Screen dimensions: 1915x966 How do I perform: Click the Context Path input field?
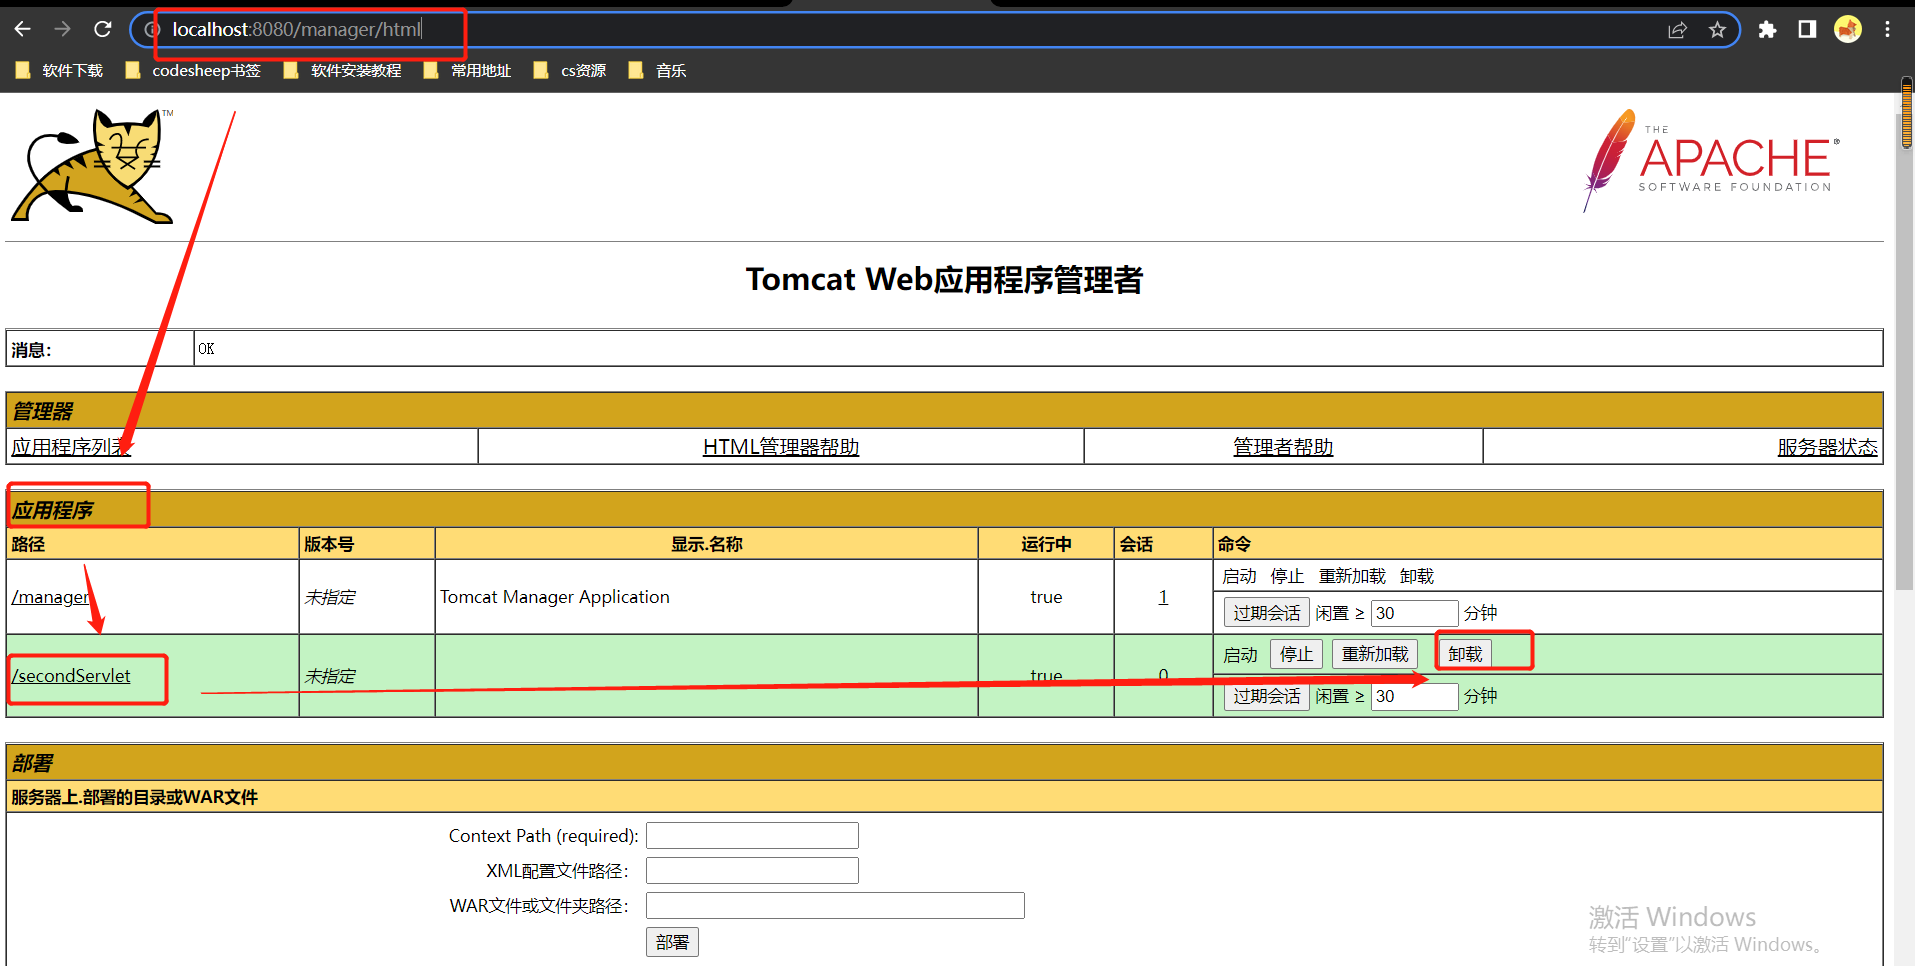click(x=752, y=835)
